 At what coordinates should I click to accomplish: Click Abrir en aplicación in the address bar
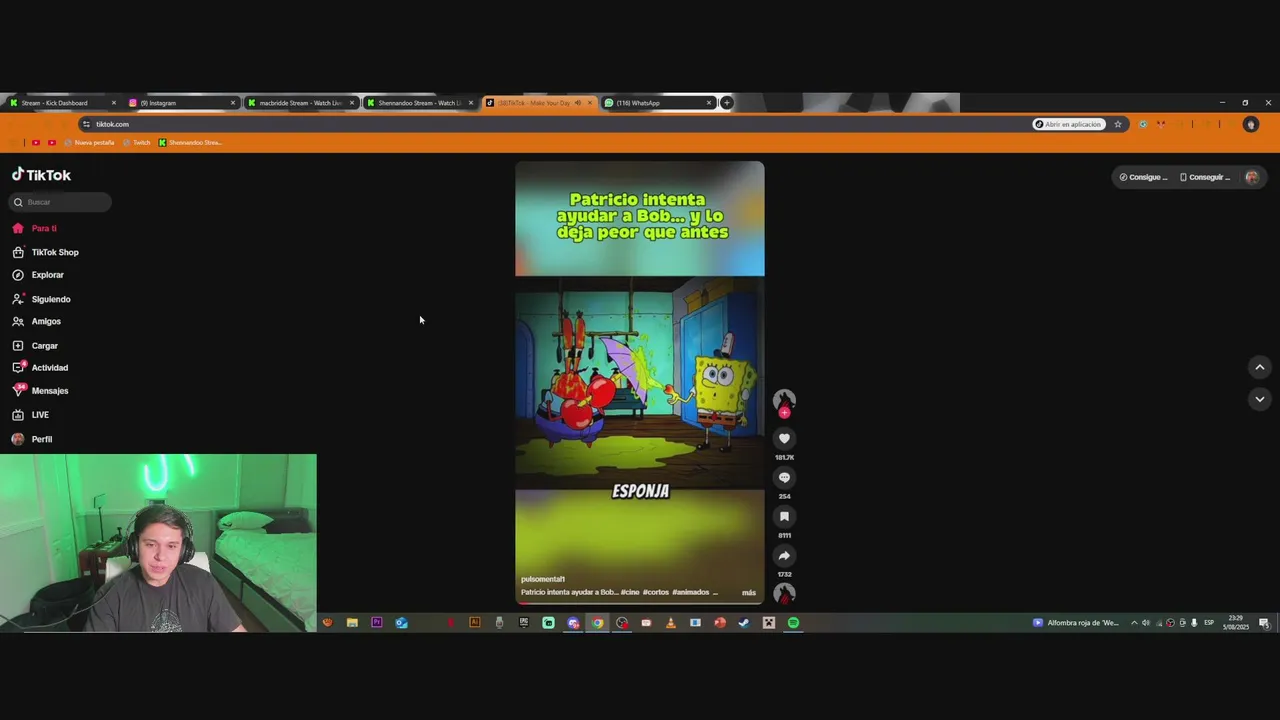coord(1068,124)
